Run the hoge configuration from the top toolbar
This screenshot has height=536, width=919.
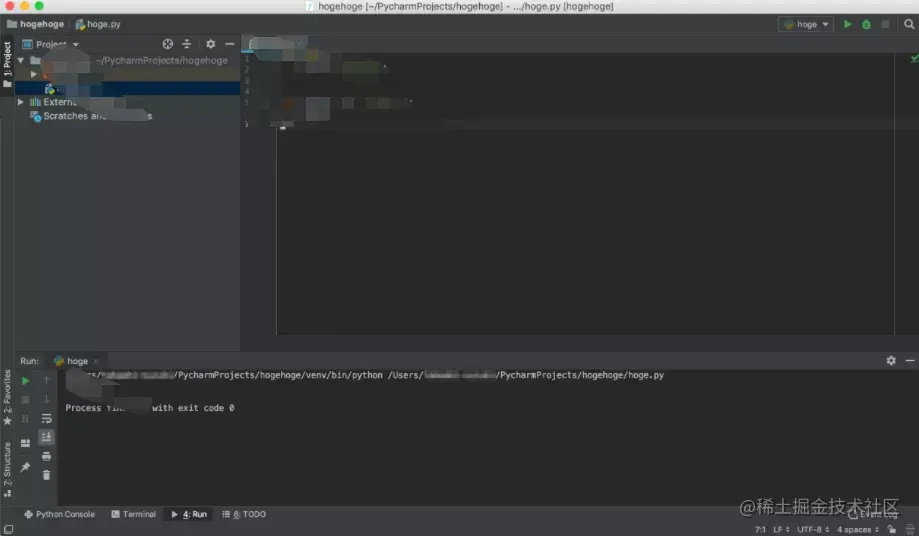847,24
